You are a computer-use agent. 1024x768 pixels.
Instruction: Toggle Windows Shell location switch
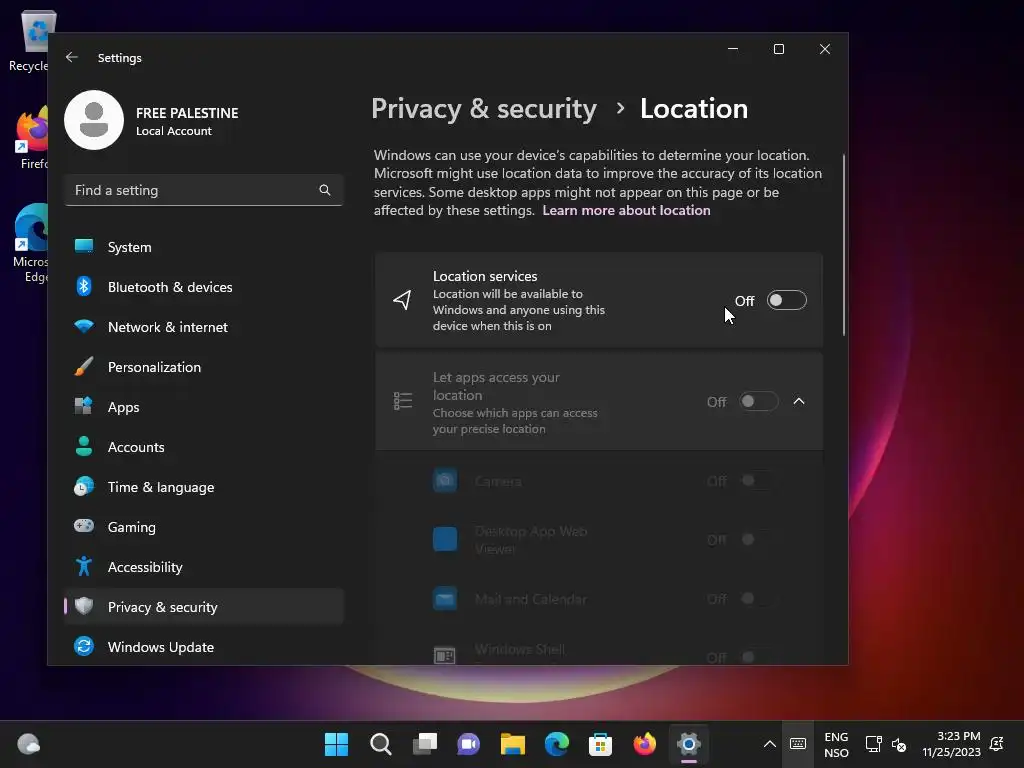point(758,656)
